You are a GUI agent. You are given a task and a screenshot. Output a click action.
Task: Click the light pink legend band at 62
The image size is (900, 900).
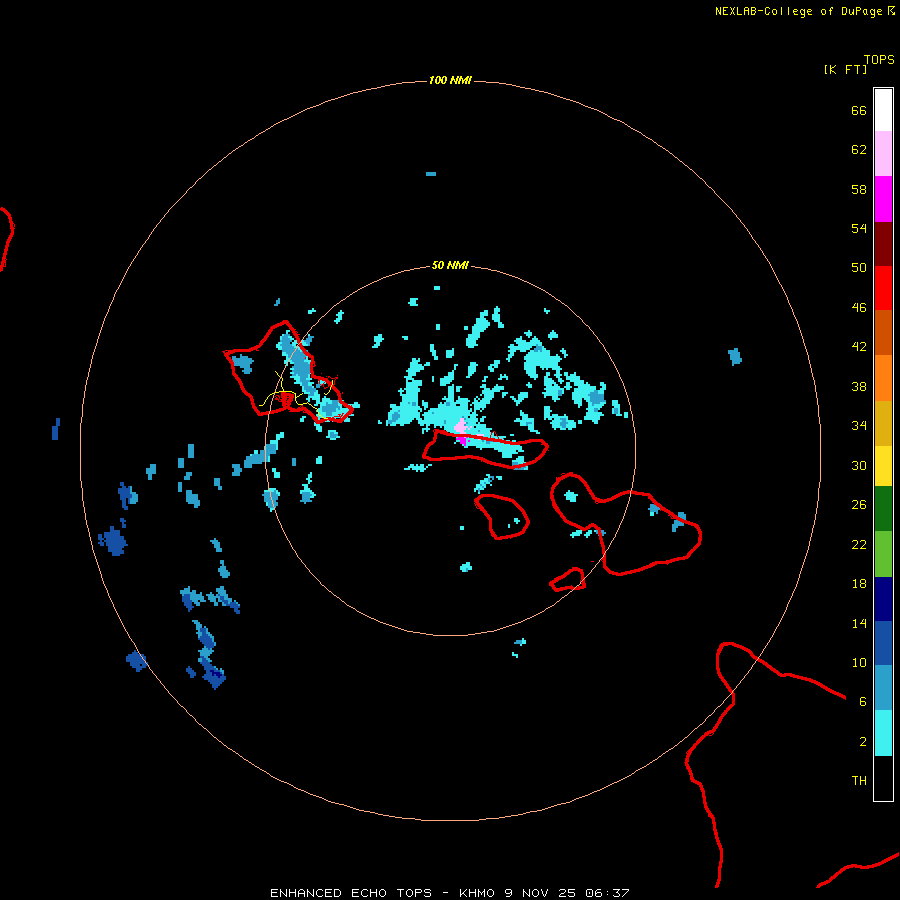coord(883,154)
